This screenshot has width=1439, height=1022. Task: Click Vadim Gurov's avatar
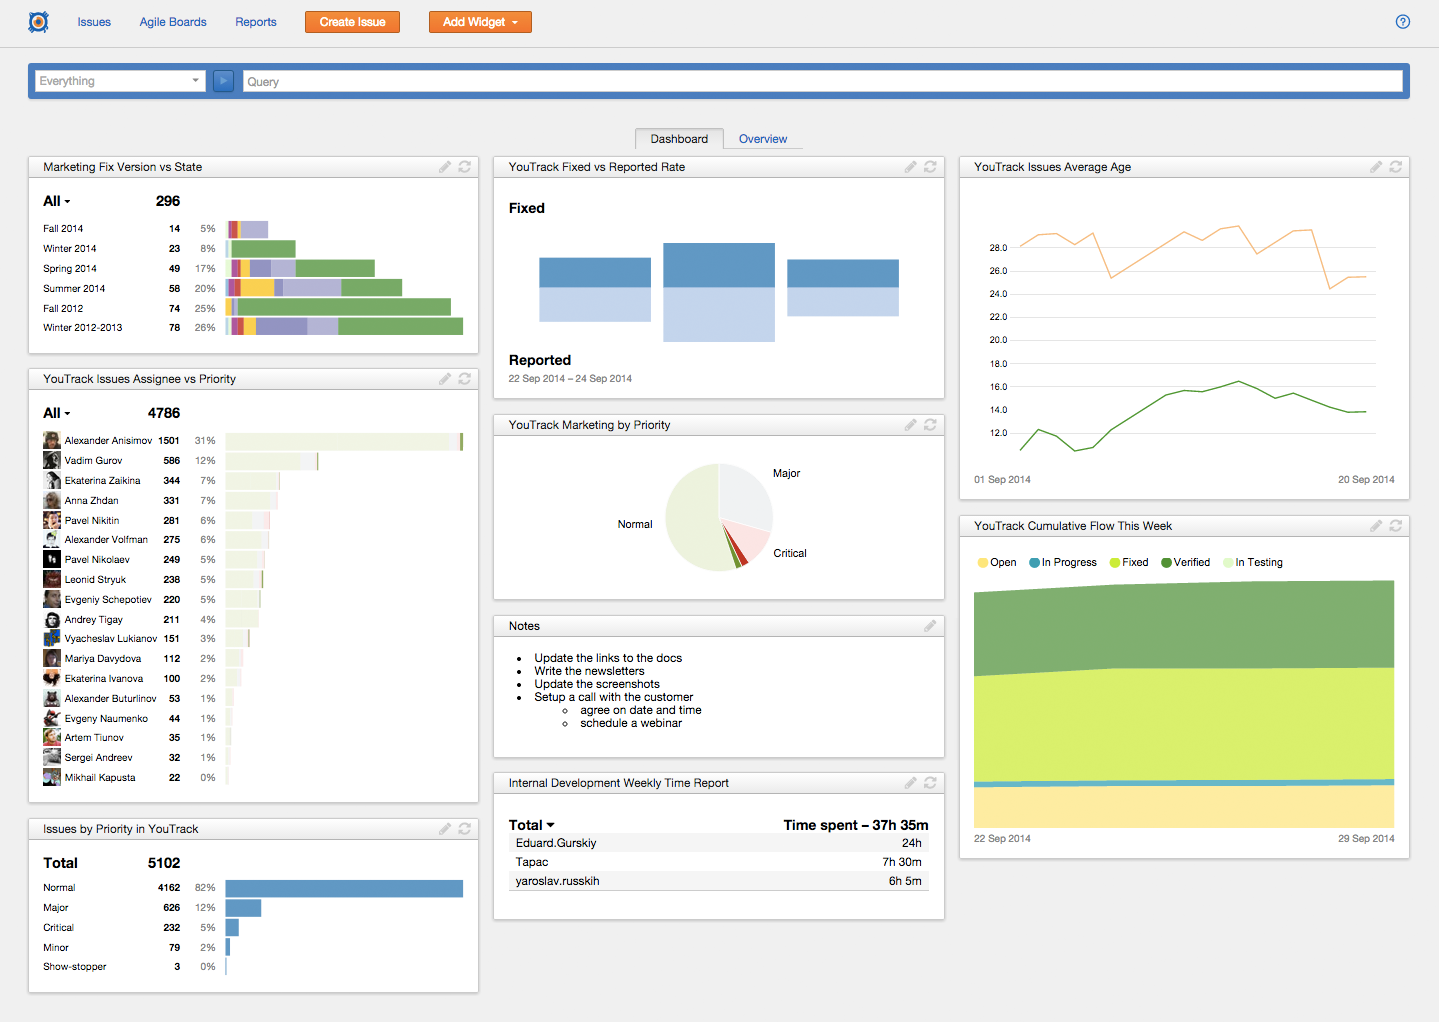click(x=52, y=460)
